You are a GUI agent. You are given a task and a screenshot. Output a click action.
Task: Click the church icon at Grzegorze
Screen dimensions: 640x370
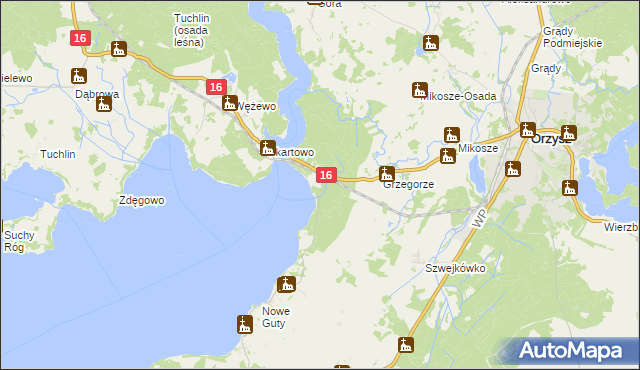(x=387, y=174)
